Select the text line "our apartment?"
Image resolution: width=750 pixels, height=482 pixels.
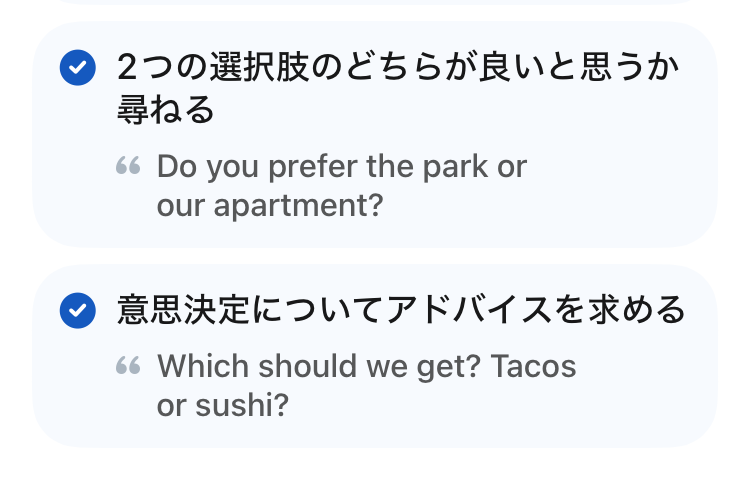click(270, 205)
